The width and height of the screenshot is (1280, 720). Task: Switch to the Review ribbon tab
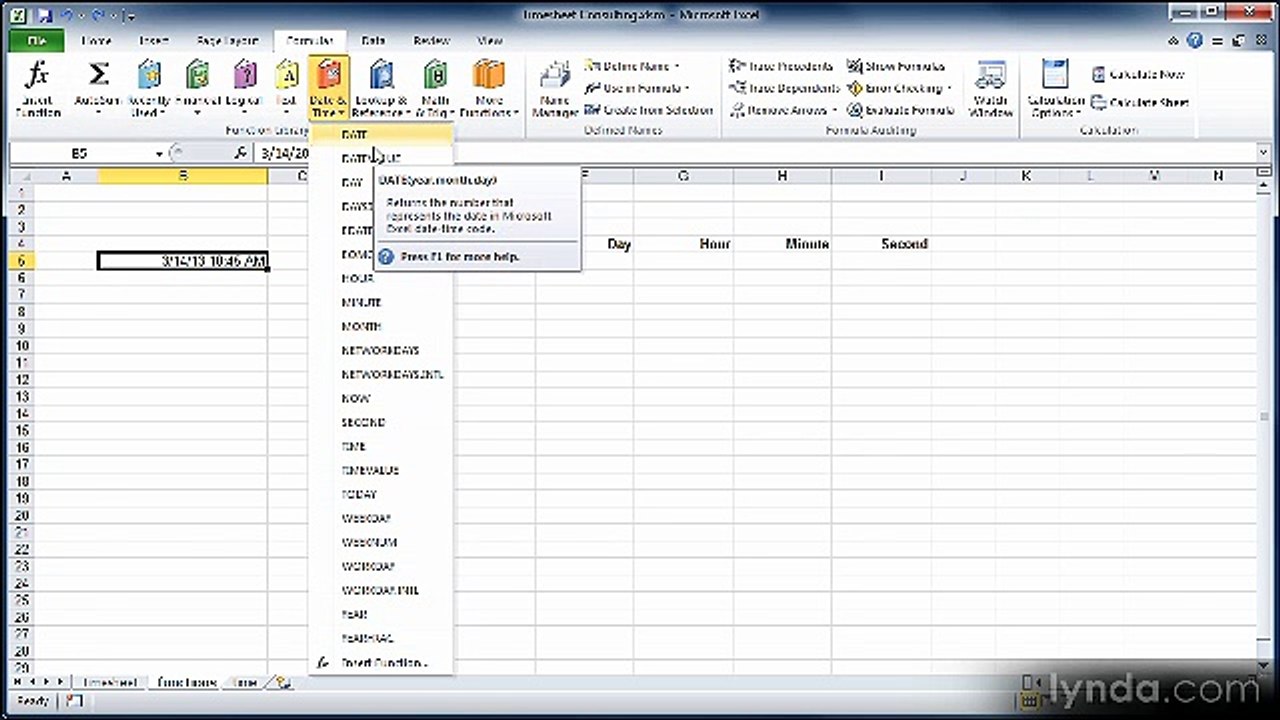coord(431,41)
